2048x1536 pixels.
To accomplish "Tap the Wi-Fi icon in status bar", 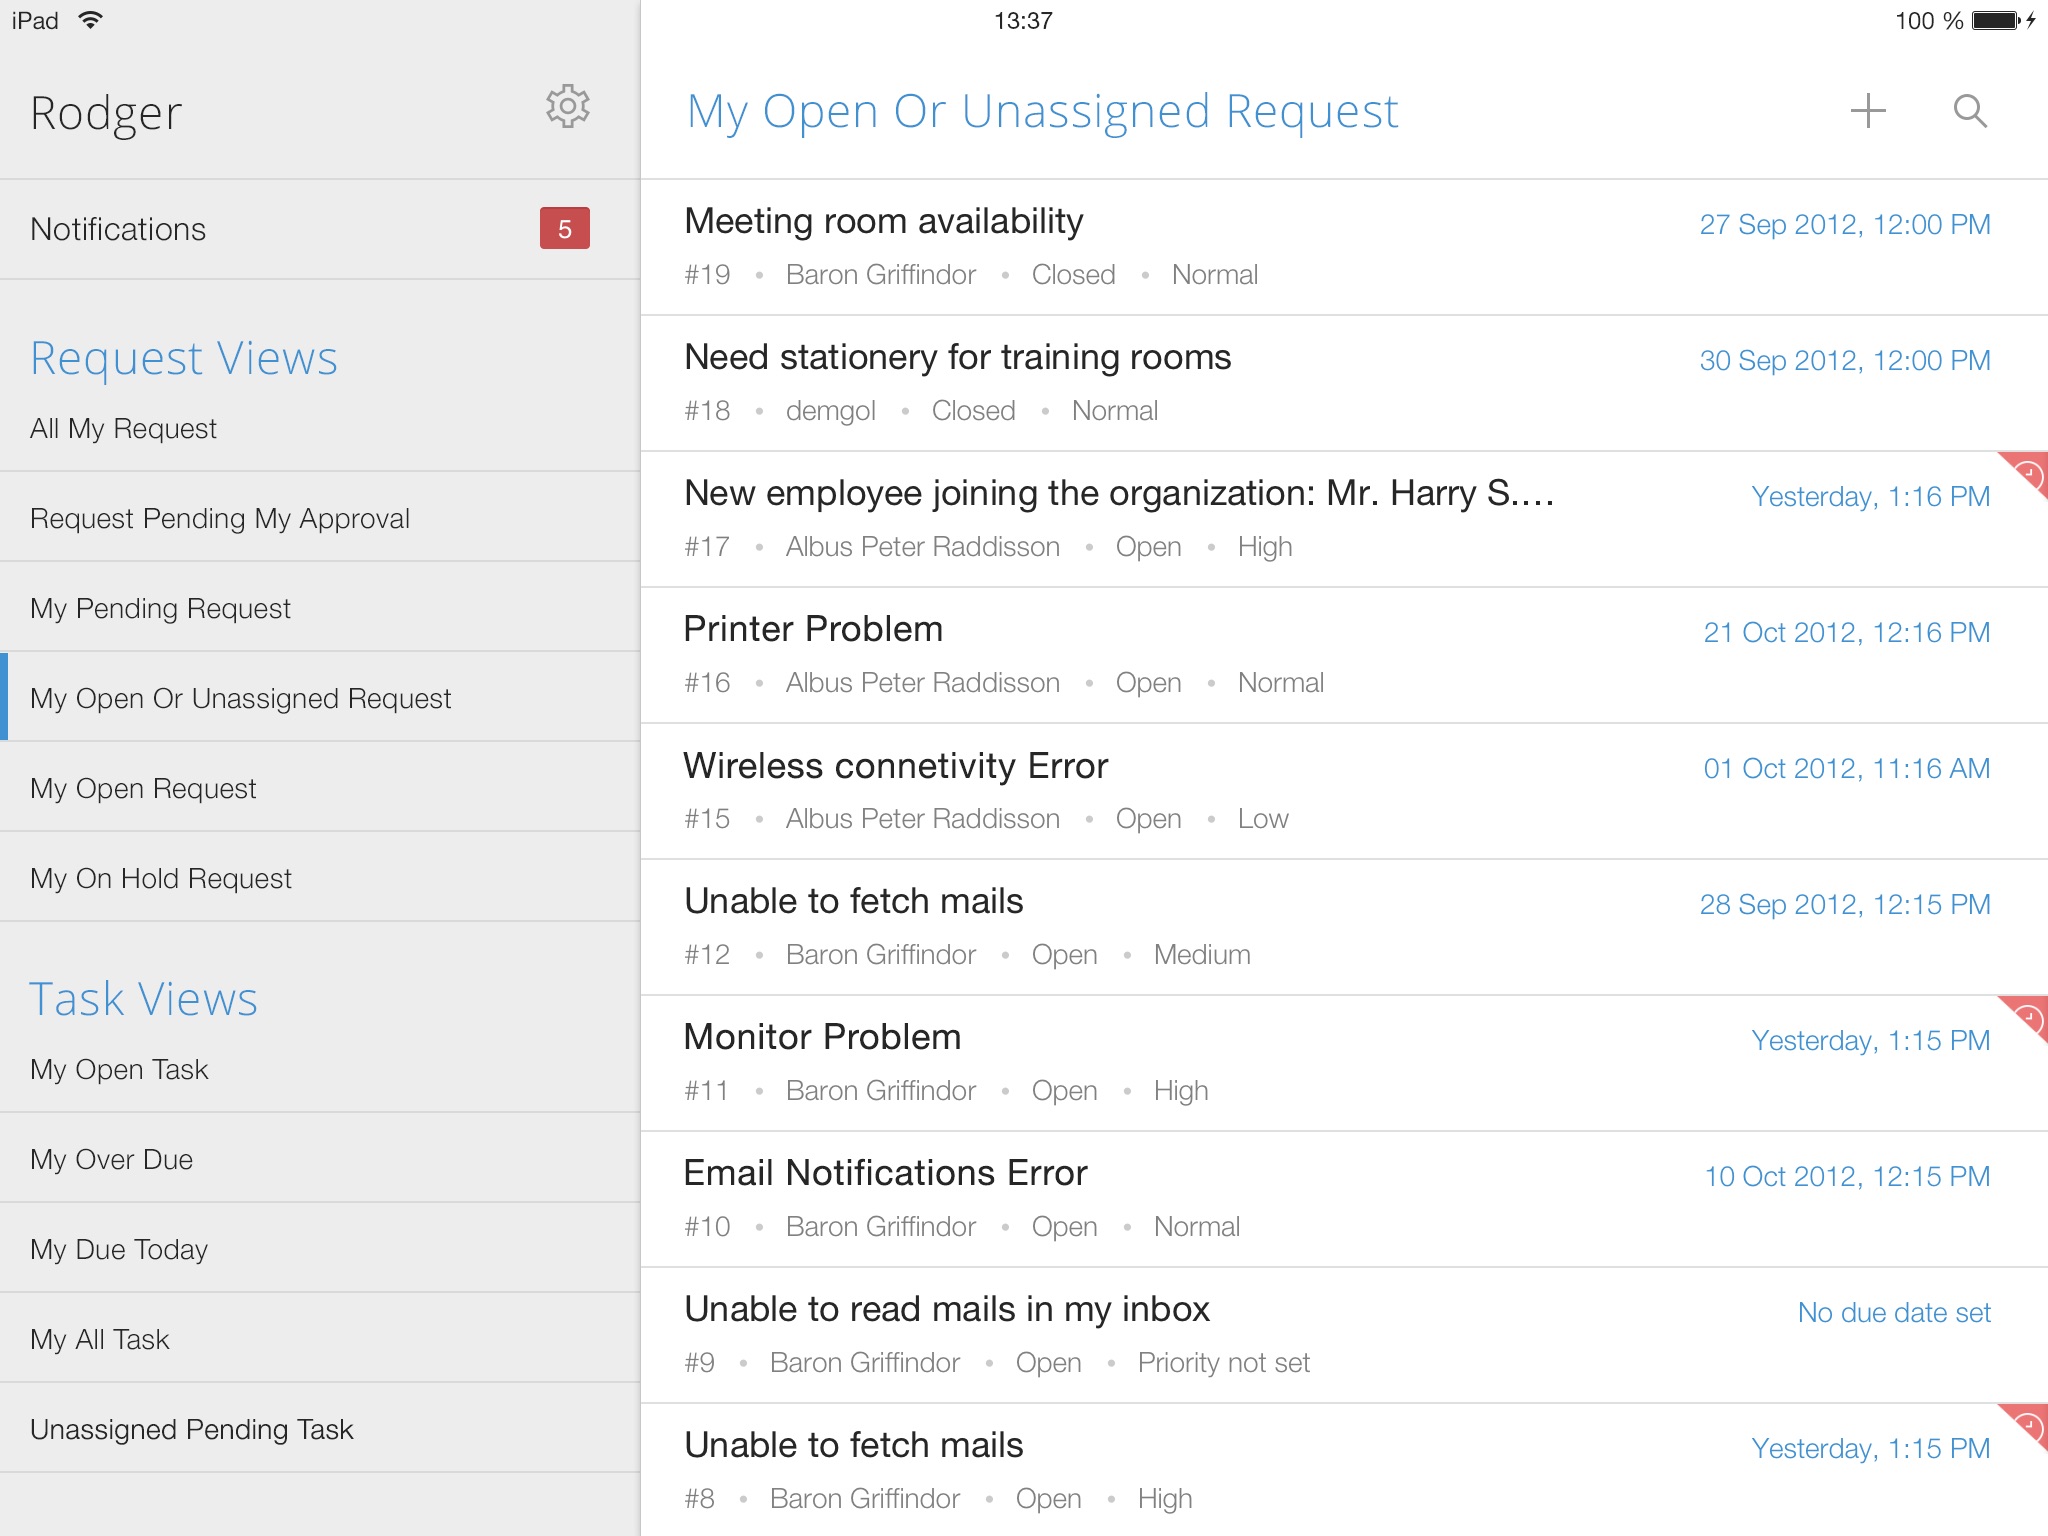I will 90,20.
